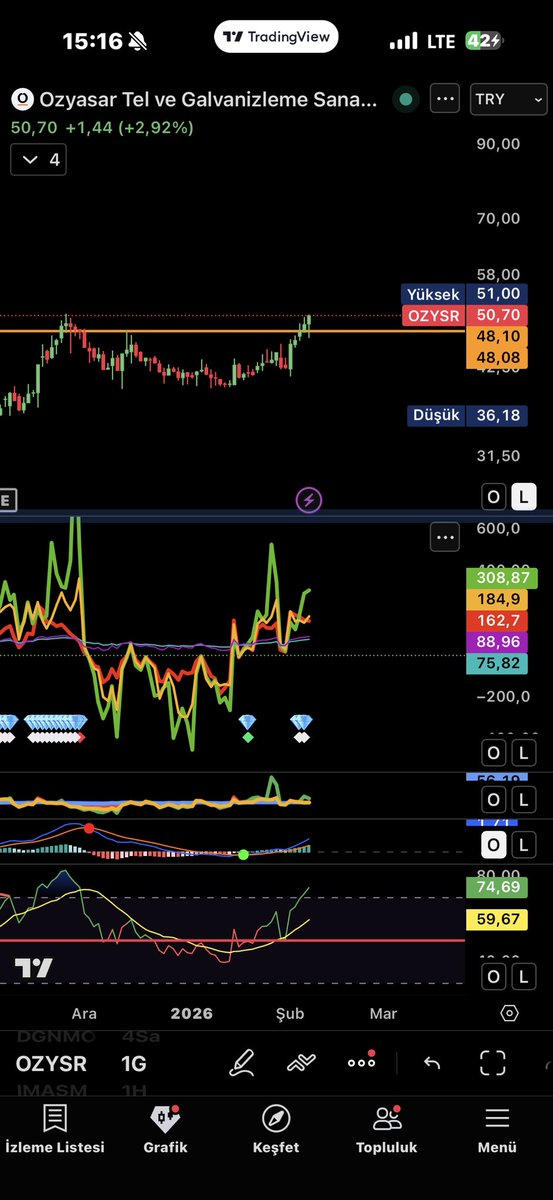Tap the symbol logo beside Ozyasar Tel
The width and height of the screenshot is (553, 1200).
[21, 99]
